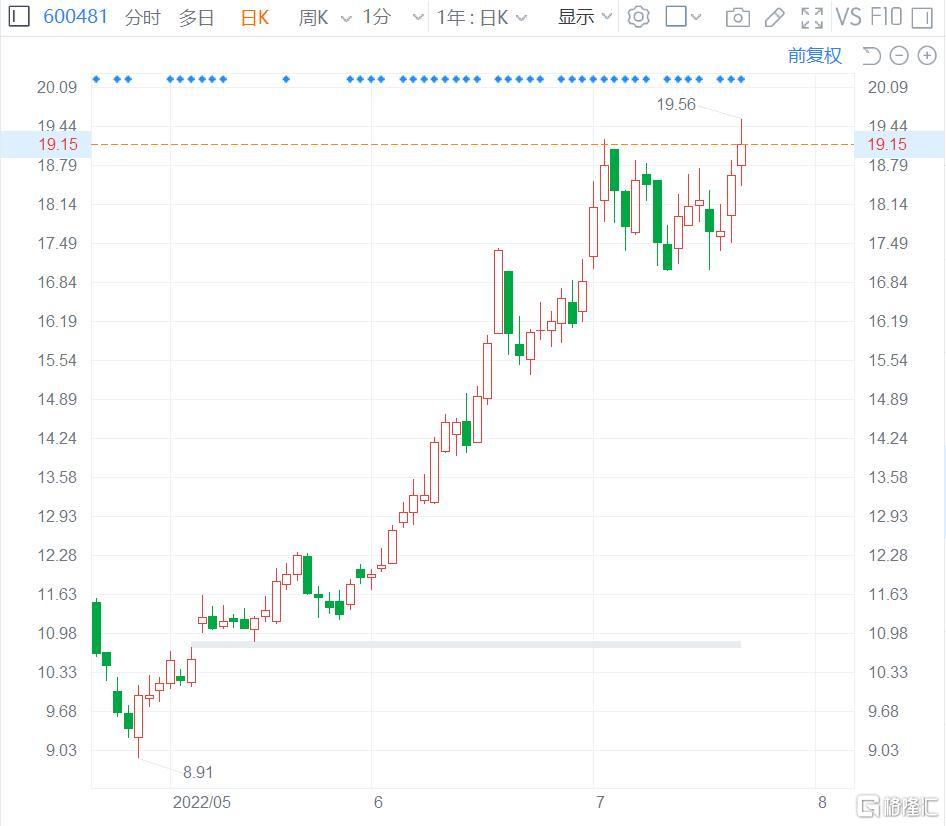The height and width of the screenshot is (826, 946).
Task: Click the 2022/05 date axis label
Action: pyautogui.click(x=202, y=802)
